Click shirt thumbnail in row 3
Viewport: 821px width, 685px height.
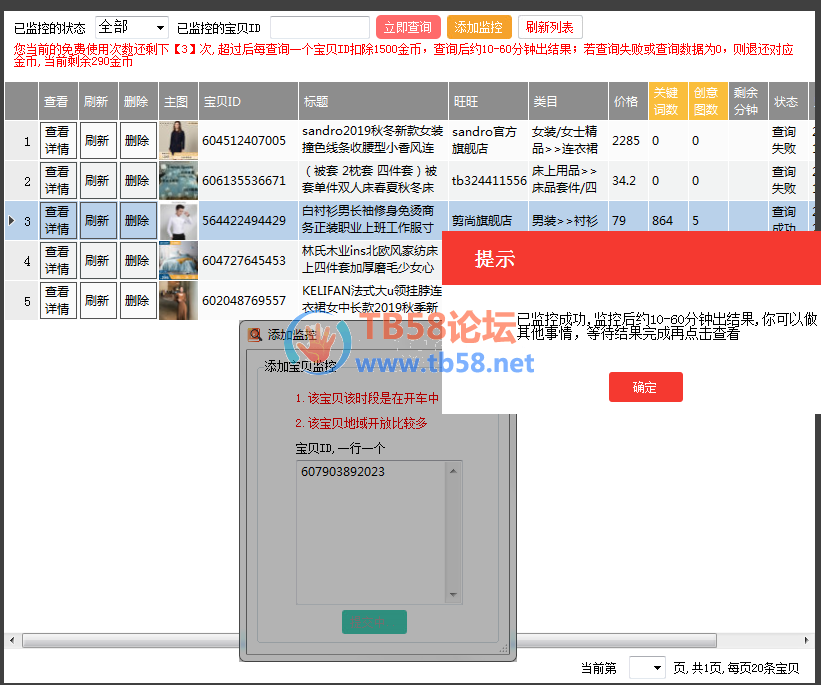(178, 221)
